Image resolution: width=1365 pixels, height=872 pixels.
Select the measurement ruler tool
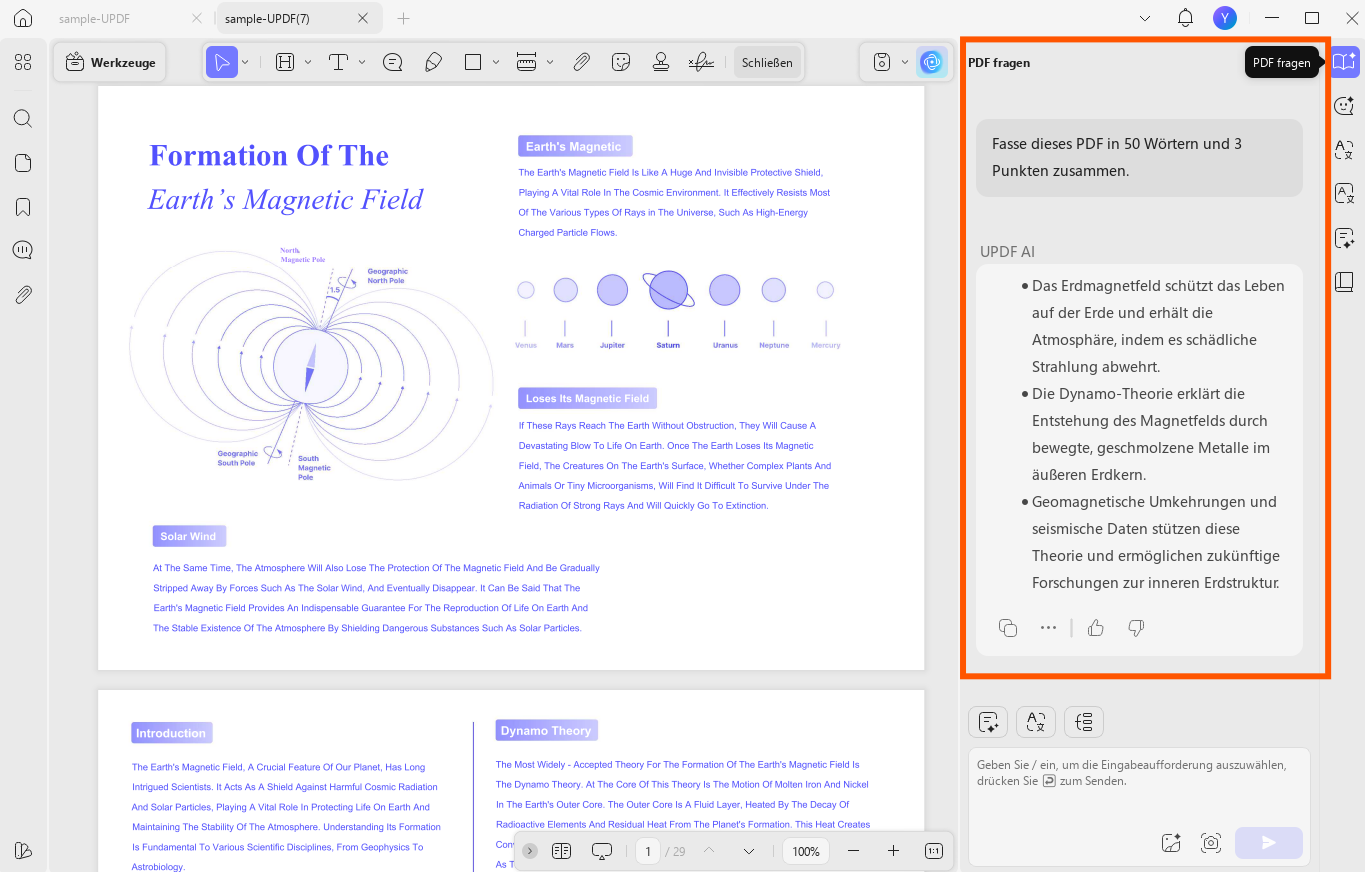coord(526,62)
